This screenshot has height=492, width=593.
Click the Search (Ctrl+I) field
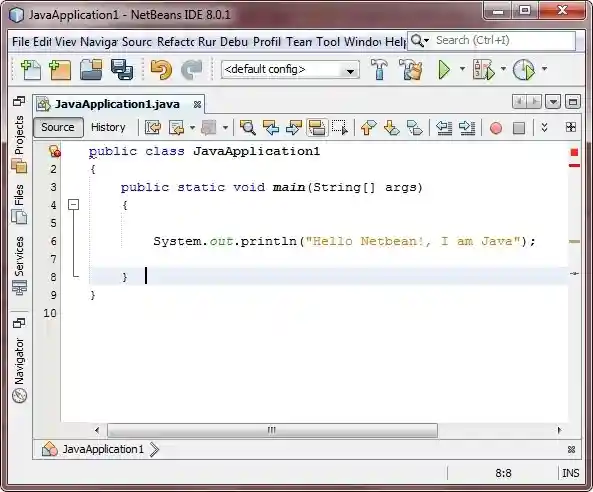pos(503,40)
